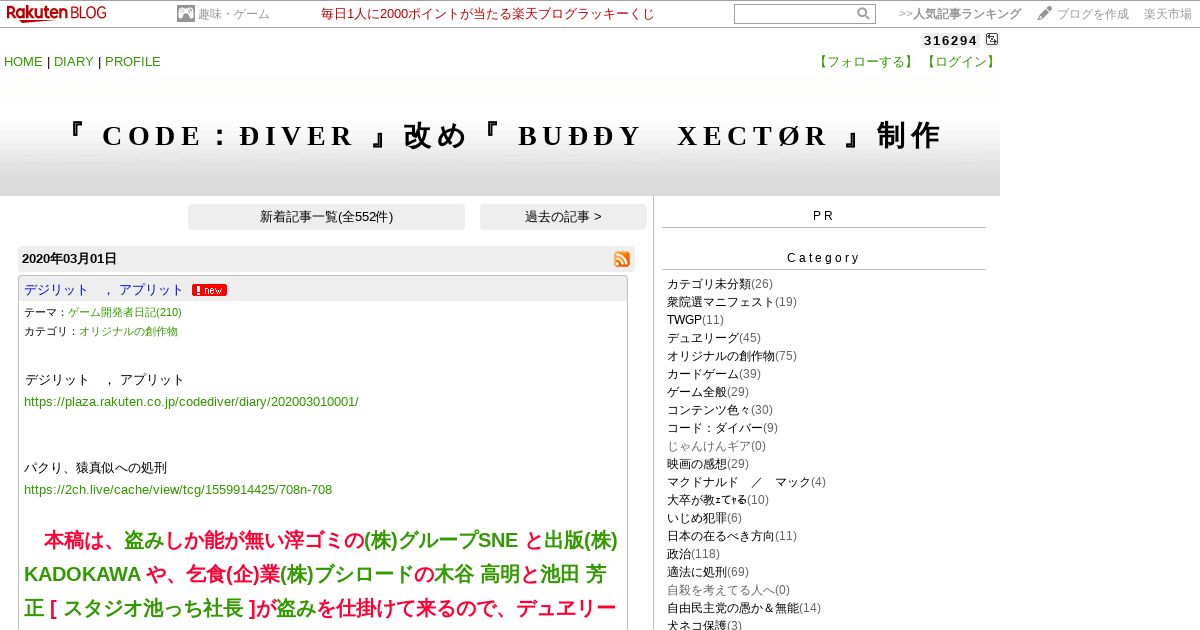
Task: Click the hobby/game genre icon
Action: (x=186, y=14)
